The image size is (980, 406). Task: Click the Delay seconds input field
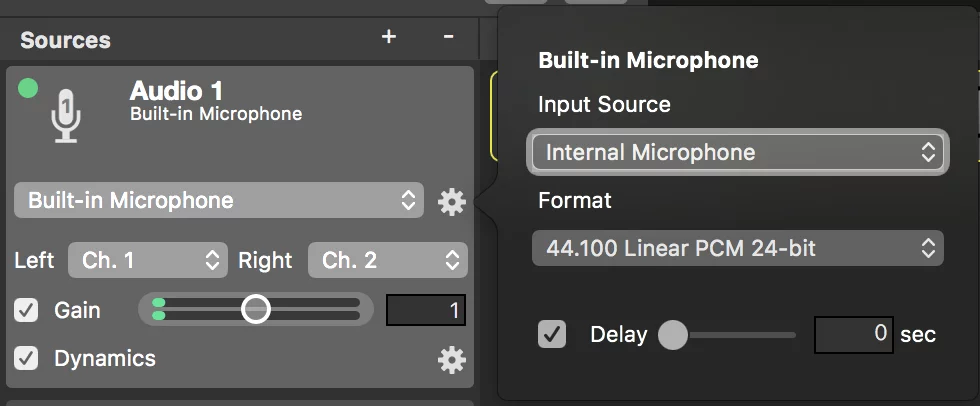point(854,334)
